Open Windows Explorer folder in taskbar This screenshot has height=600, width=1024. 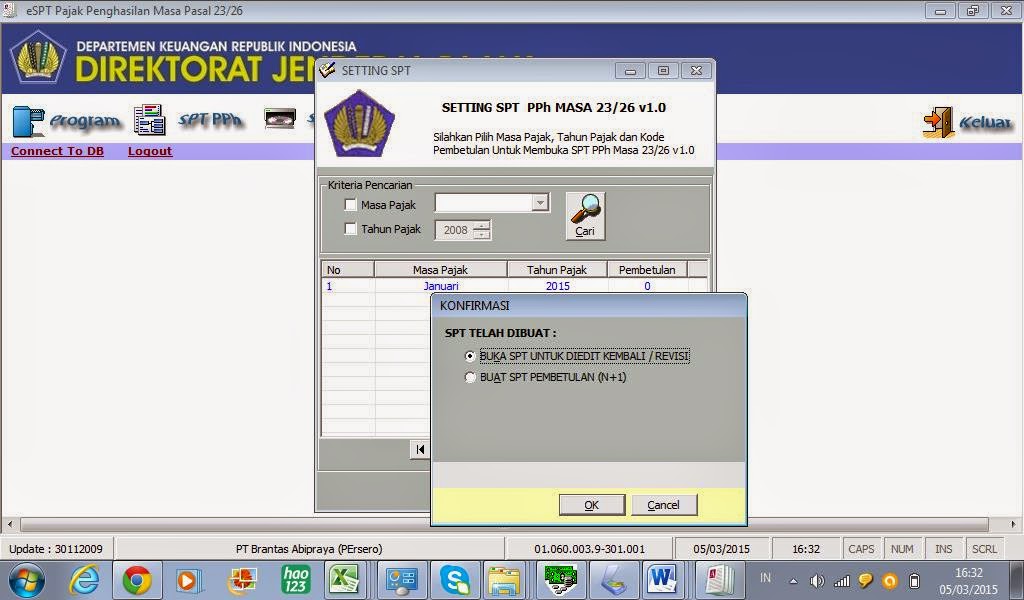(504, 580)
